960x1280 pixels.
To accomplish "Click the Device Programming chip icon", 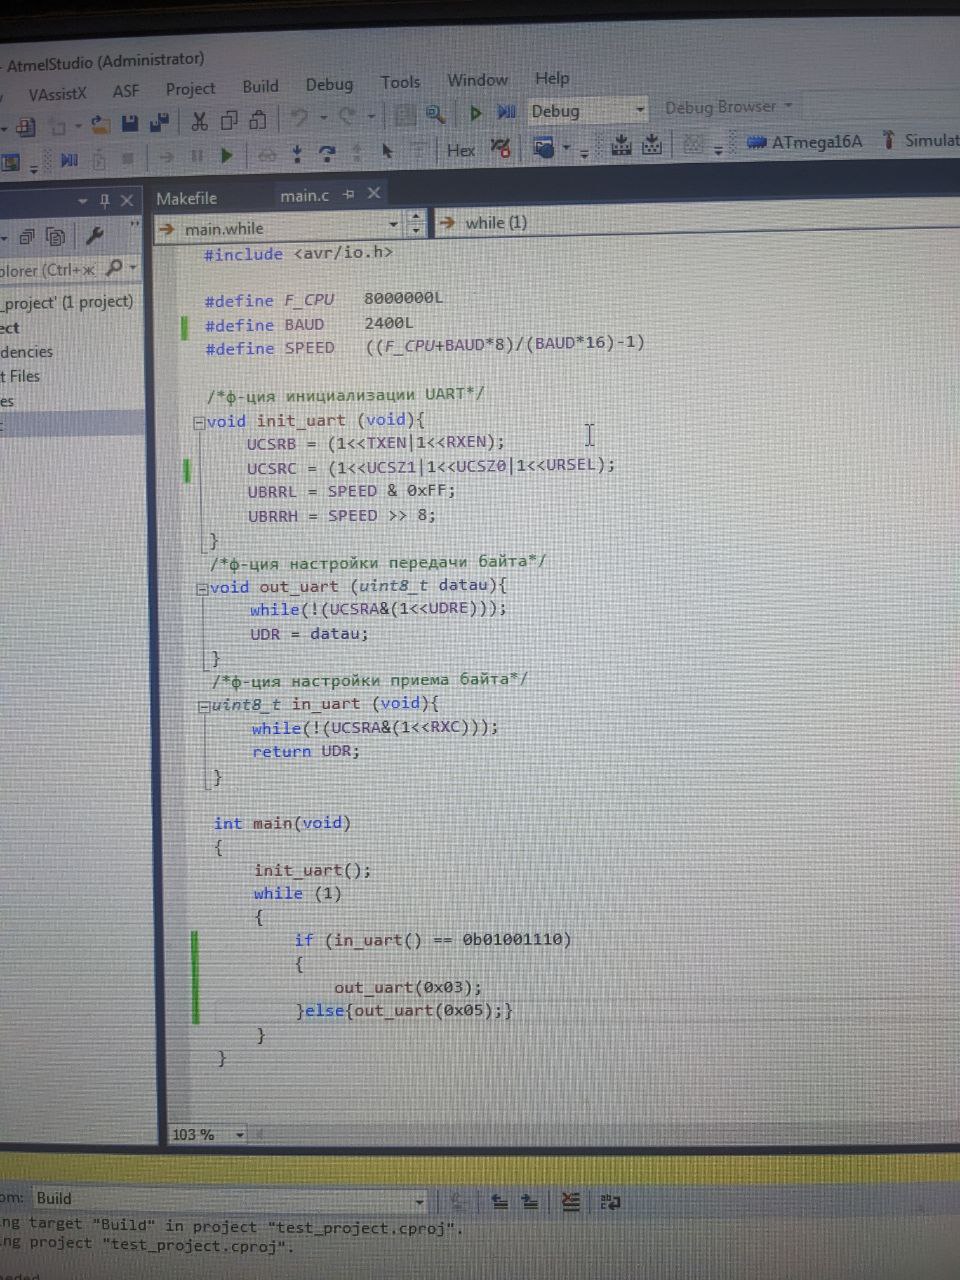I will (620, 146).
